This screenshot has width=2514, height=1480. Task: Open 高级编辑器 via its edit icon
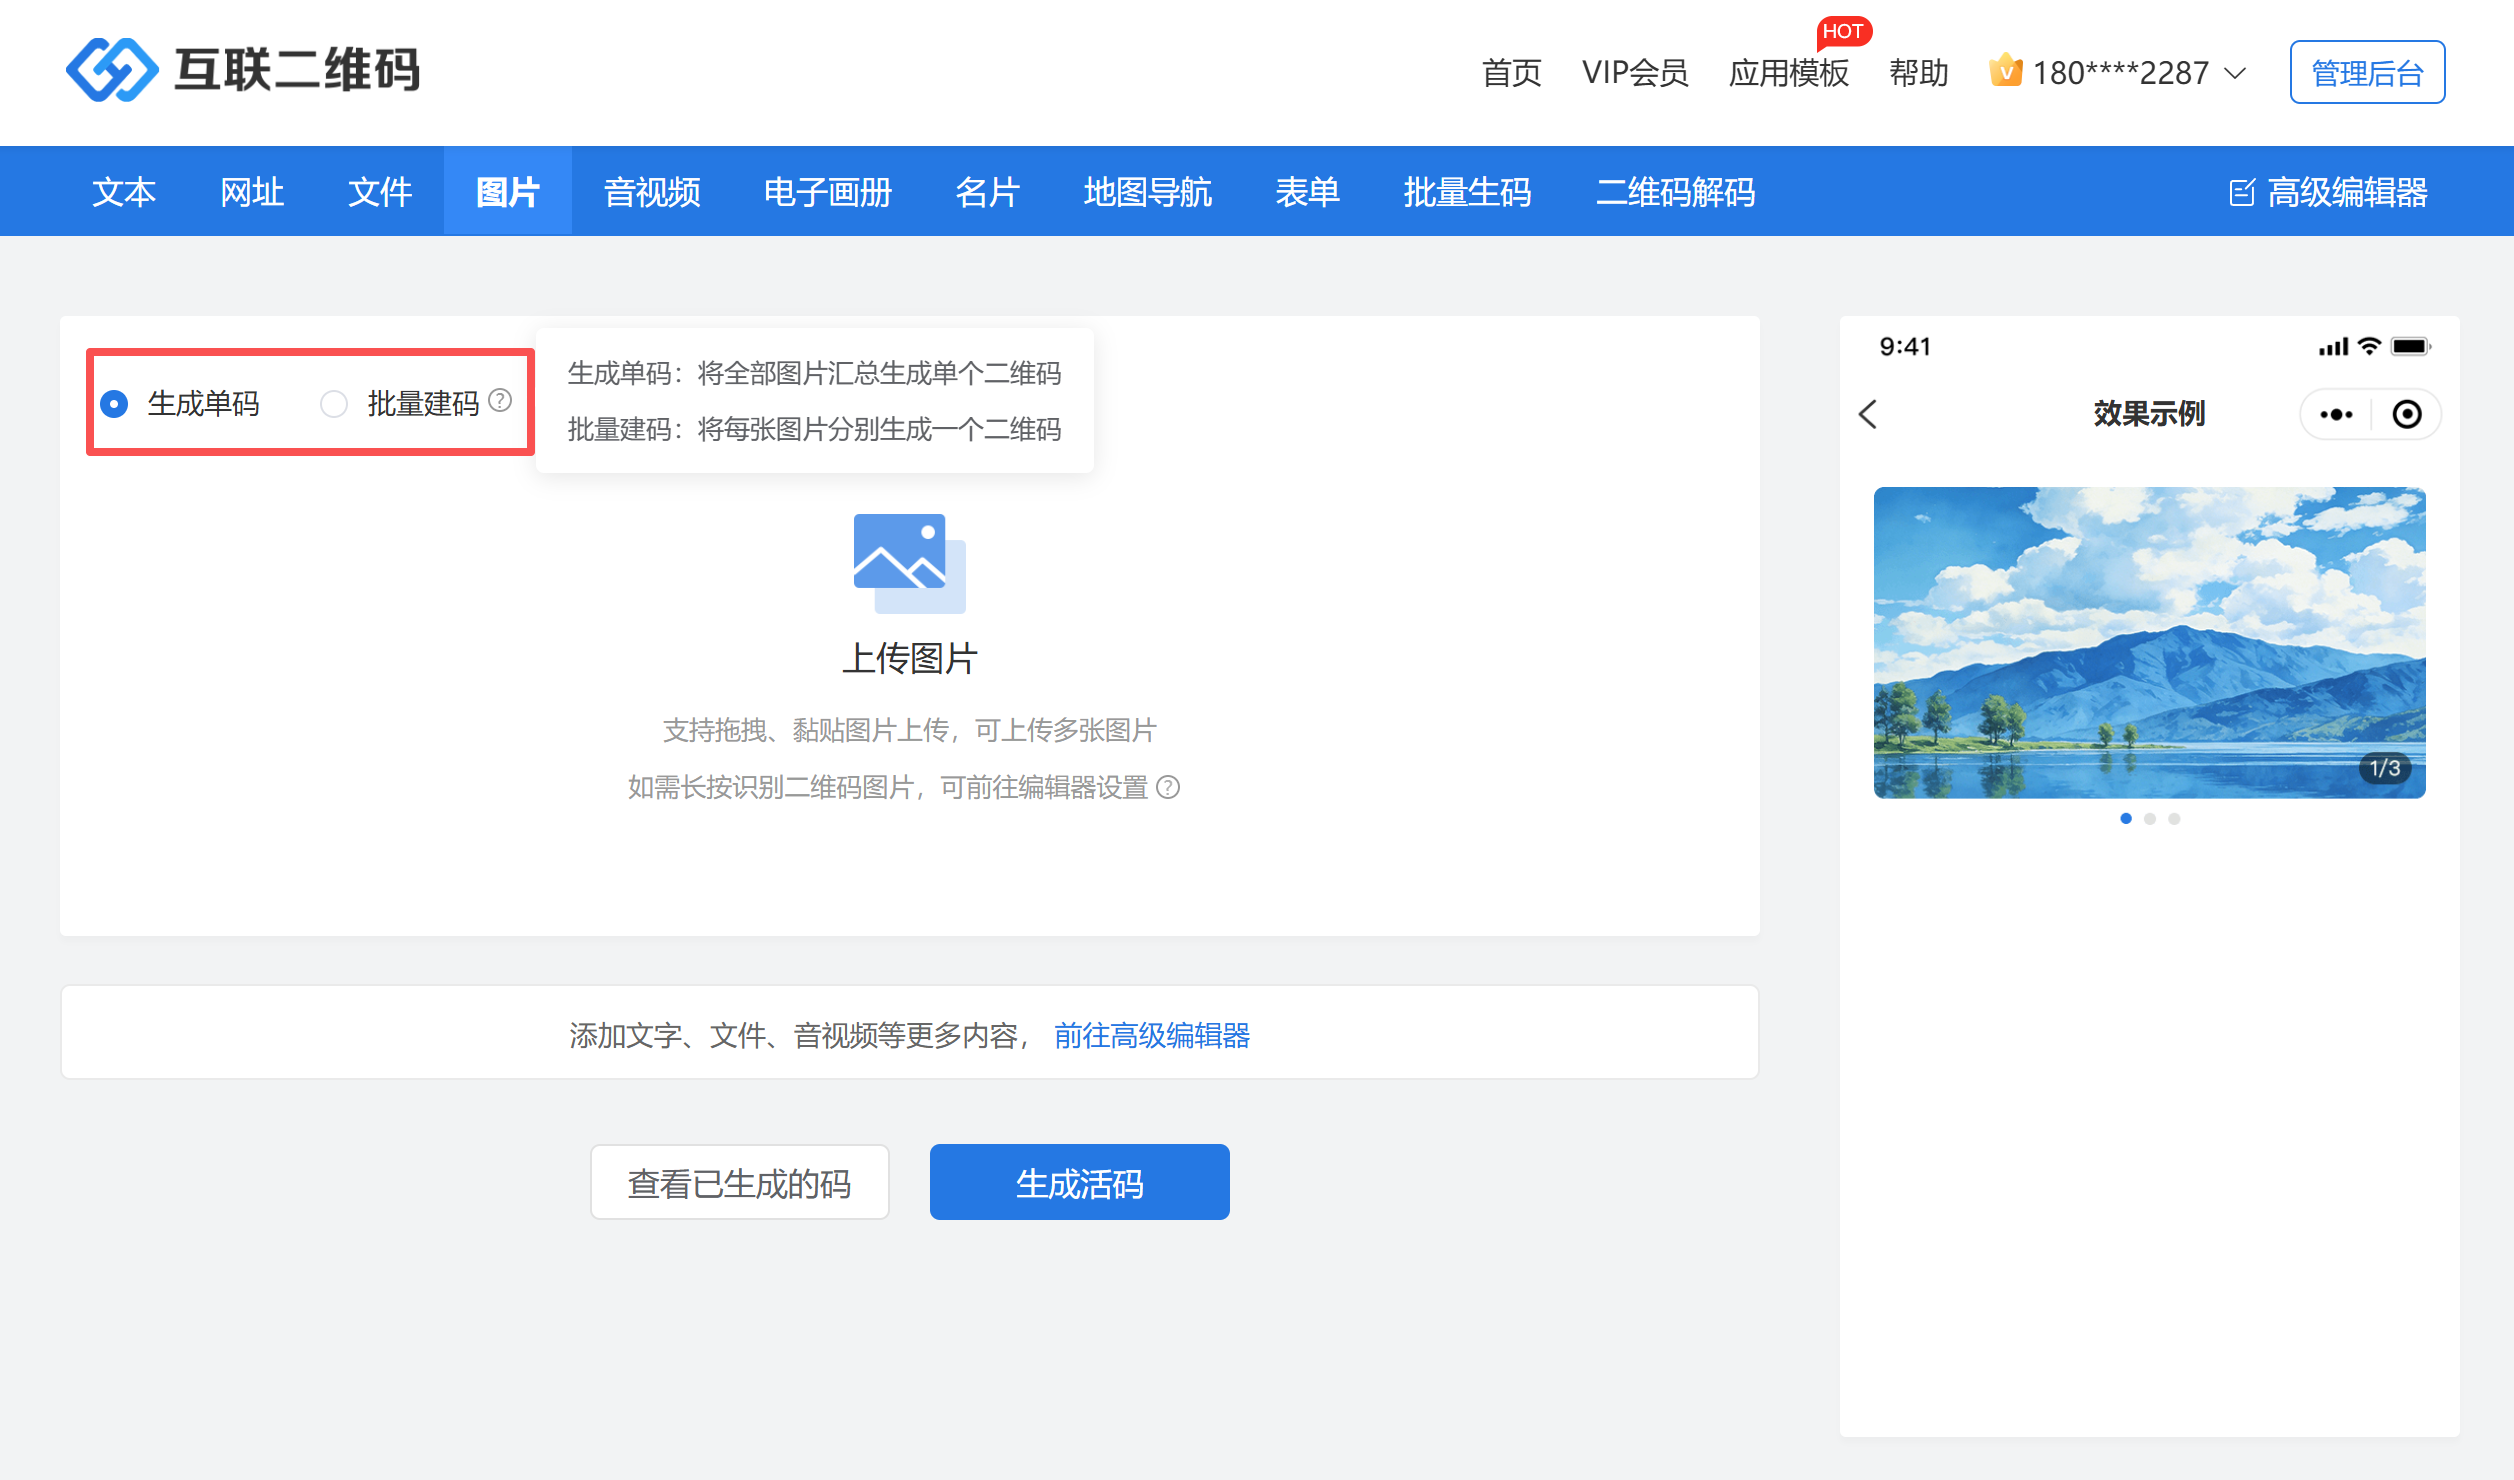[x=2242, y=192]
